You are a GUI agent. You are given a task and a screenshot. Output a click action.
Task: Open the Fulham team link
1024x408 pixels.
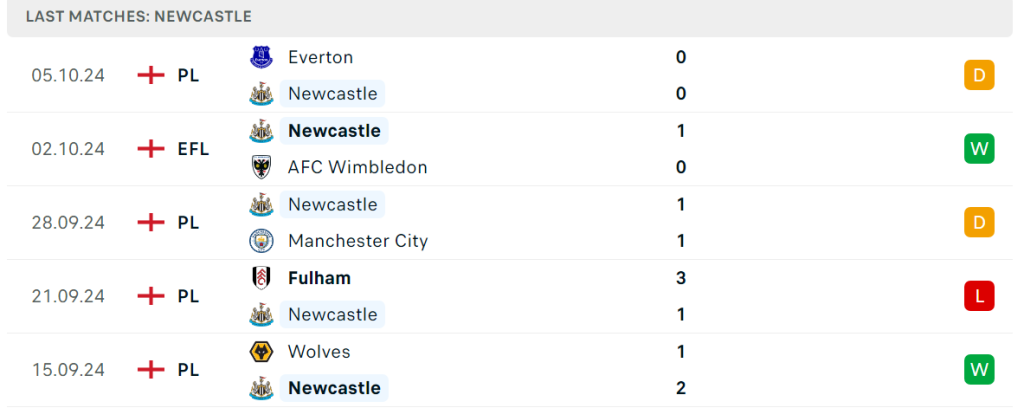click(x=319, y=278)
